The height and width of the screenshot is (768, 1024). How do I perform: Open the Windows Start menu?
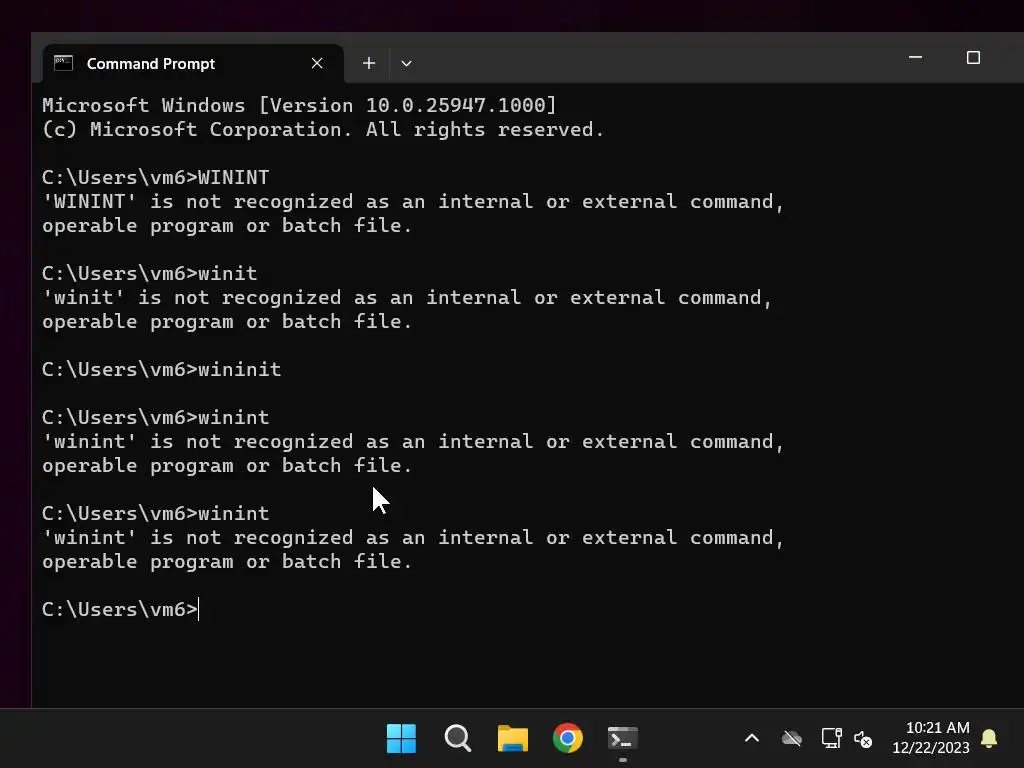point(401,739)
